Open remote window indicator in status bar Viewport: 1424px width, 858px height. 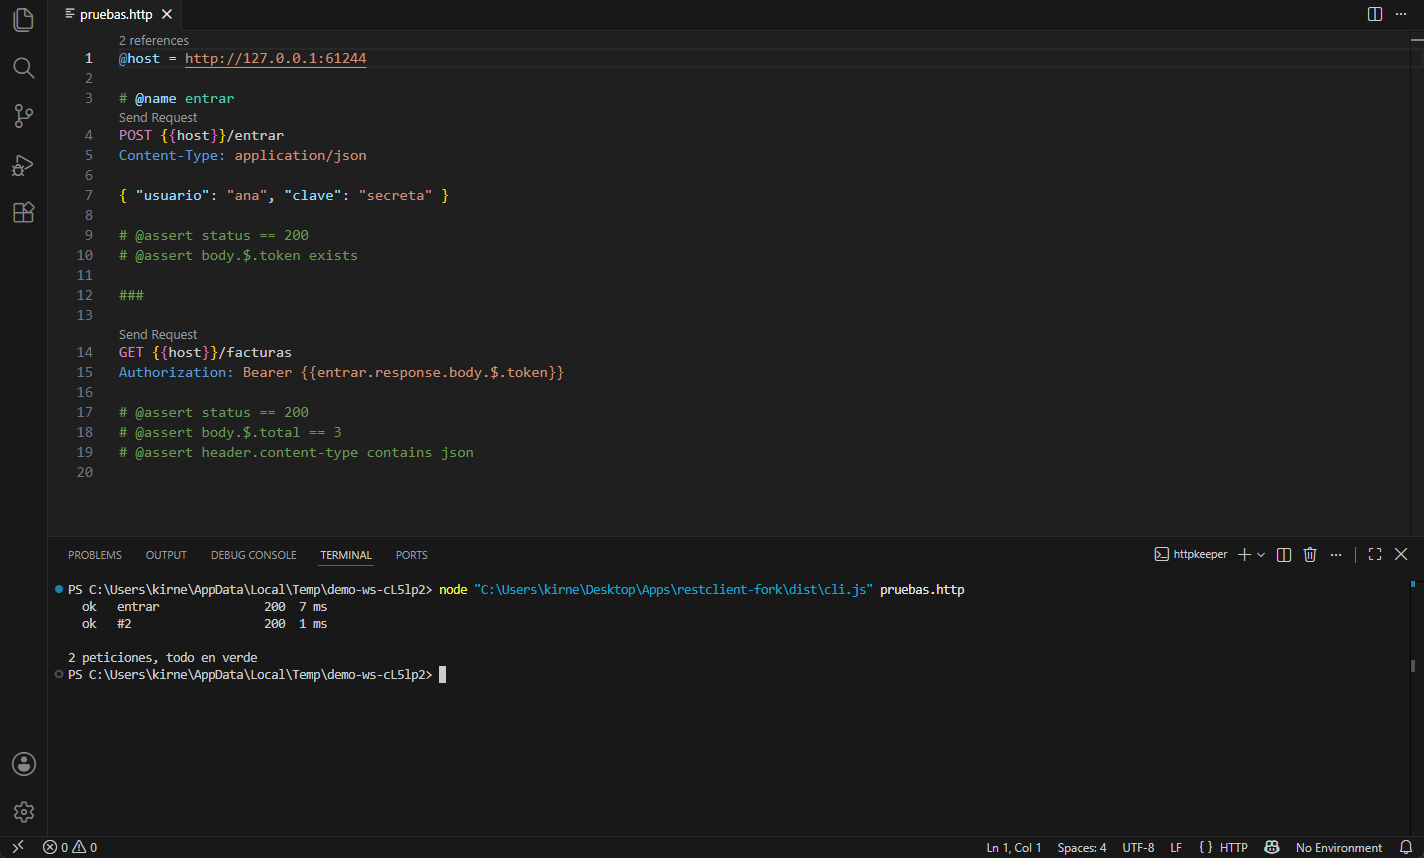coord(17,847)
